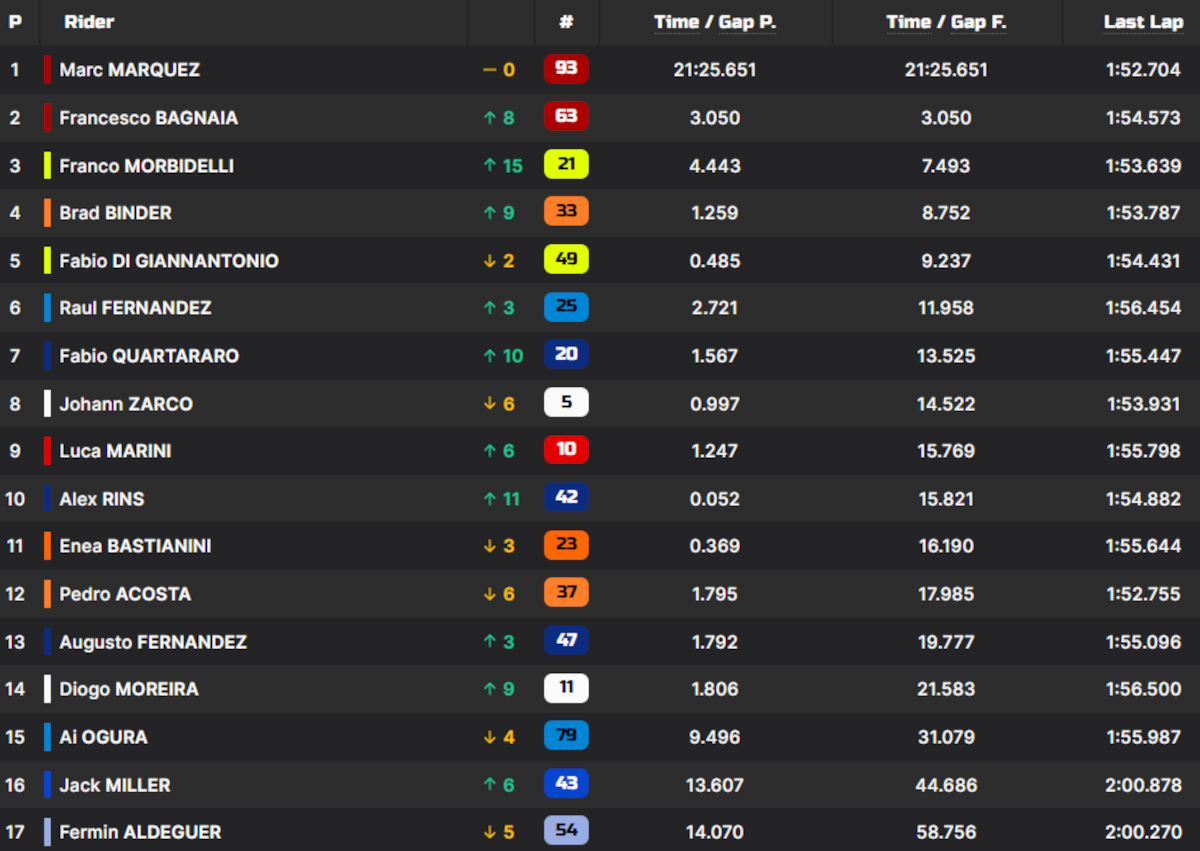Viewport: 1200px width, 851px height.
Task: Click Luca Marini's red team color bar
Action: pyautogui.click(x=47, y=451)
